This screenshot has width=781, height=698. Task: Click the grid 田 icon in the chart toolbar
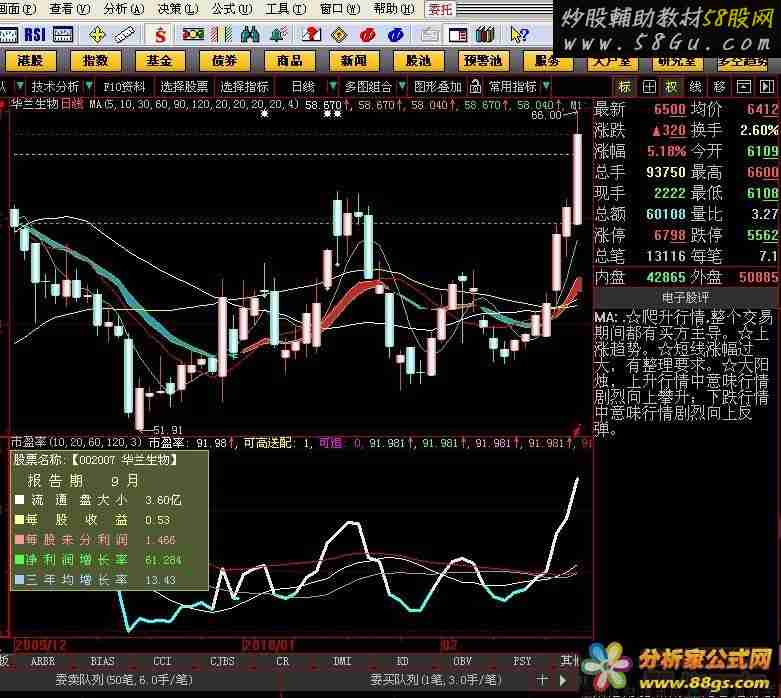click(649, 87)
